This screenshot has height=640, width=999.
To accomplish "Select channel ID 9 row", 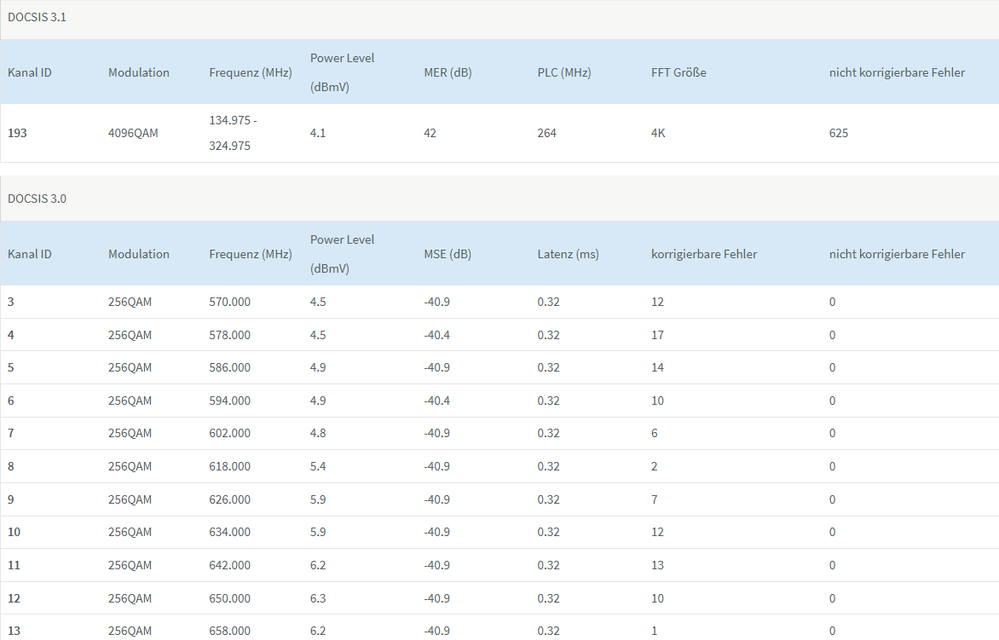I will (500, 499).
